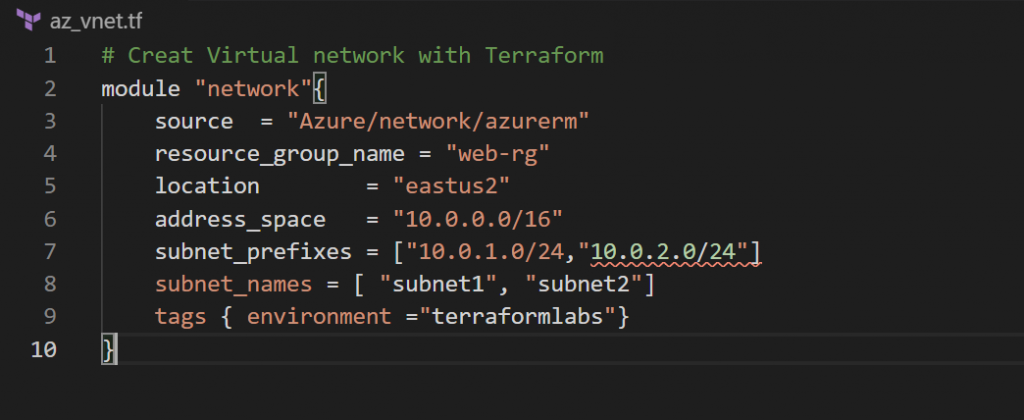Place cursor on the green comment line

(x=352, y=54)
